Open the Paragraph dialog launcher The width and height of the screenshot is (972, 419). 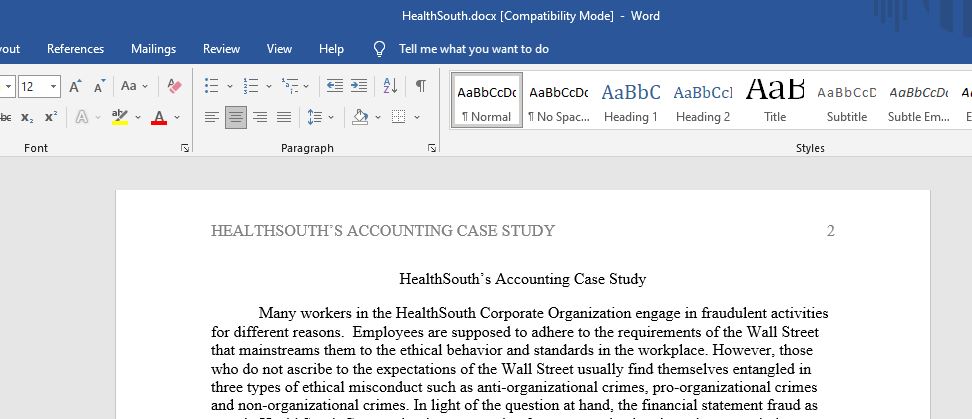coord(432,148)
